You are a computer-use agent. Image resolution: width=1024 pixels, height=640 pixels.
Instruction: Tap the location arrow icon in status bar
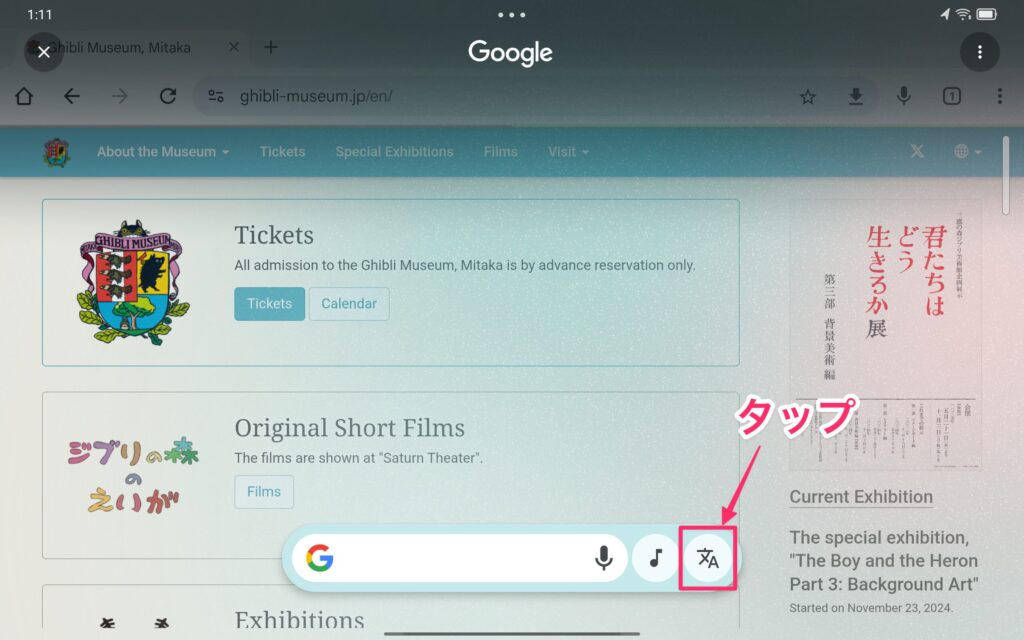tap(945, 14)
